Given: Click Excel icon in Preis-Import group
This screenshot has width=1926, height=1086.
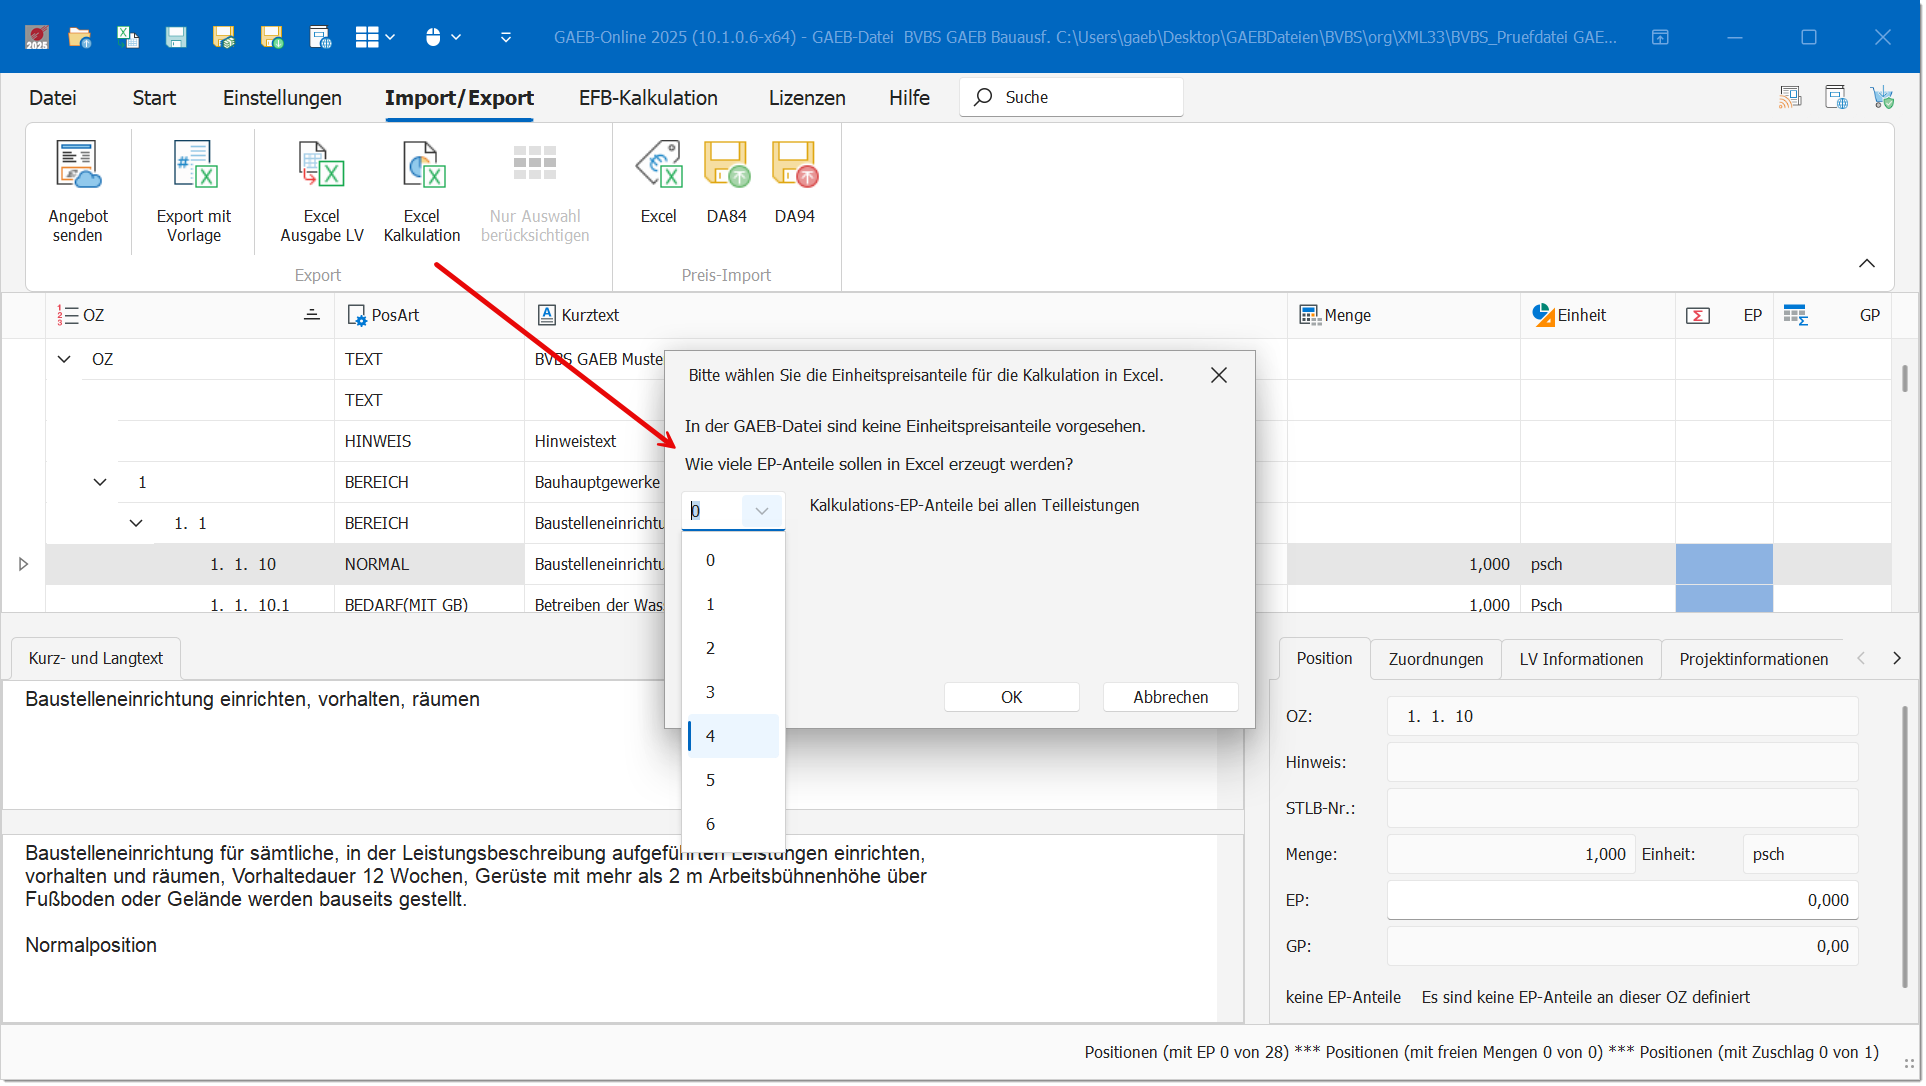Looking at the screenshot, I should click(658, 166).
